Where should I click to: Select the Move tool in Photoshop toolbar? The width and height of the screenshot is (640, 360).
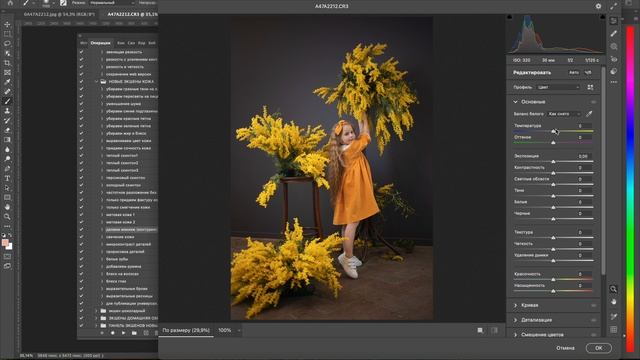7,24
